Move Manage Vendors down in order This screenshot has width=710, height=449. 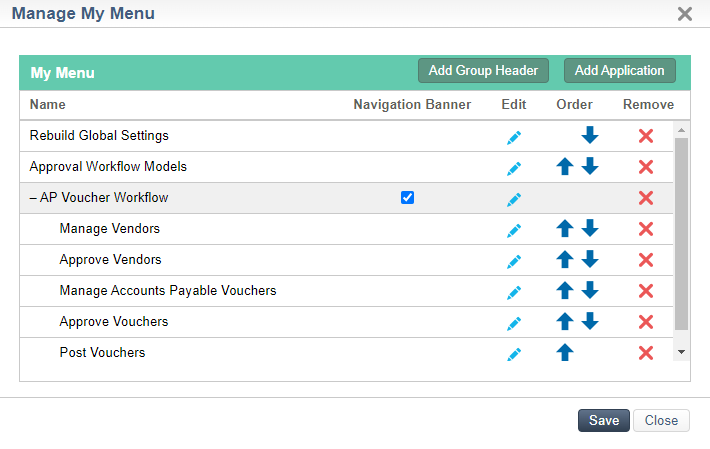point(590,228)
